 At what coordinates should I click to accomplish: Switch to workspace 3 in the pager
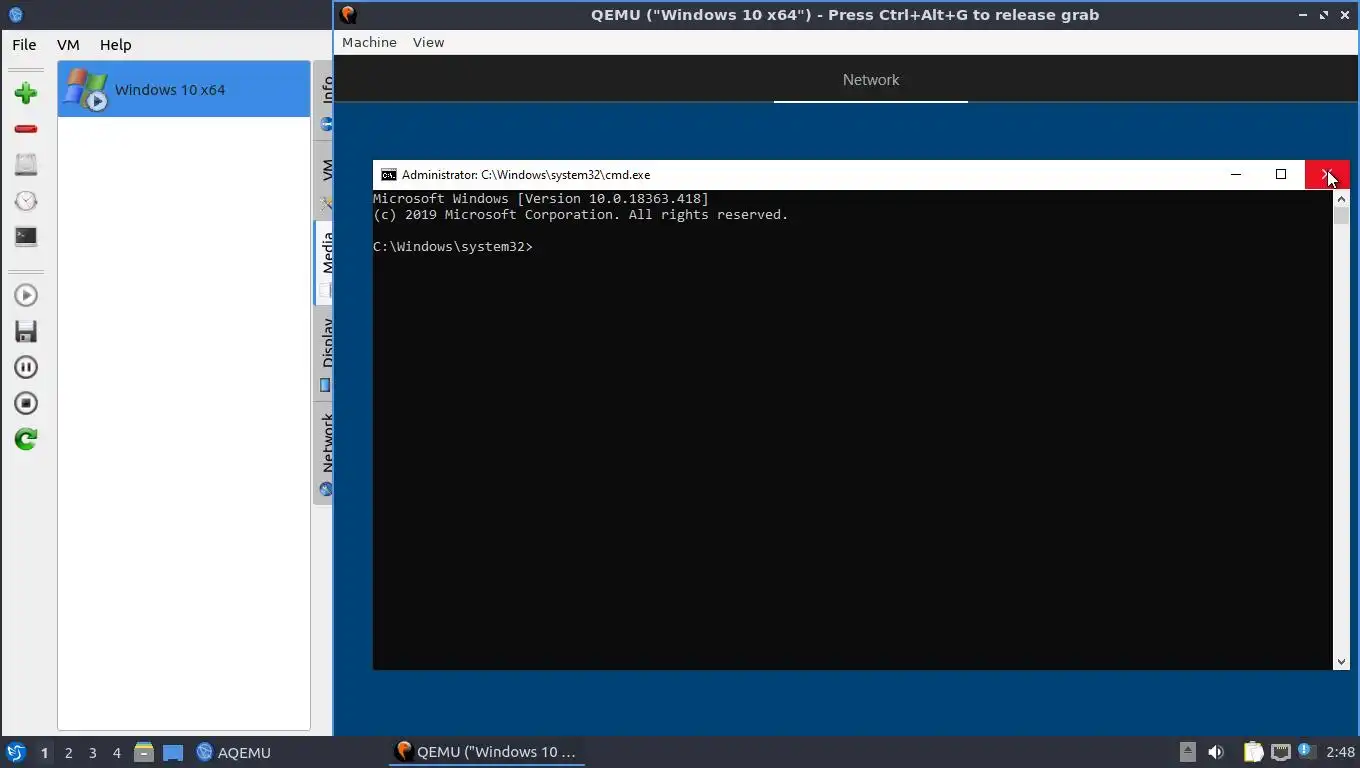(92, 753)
